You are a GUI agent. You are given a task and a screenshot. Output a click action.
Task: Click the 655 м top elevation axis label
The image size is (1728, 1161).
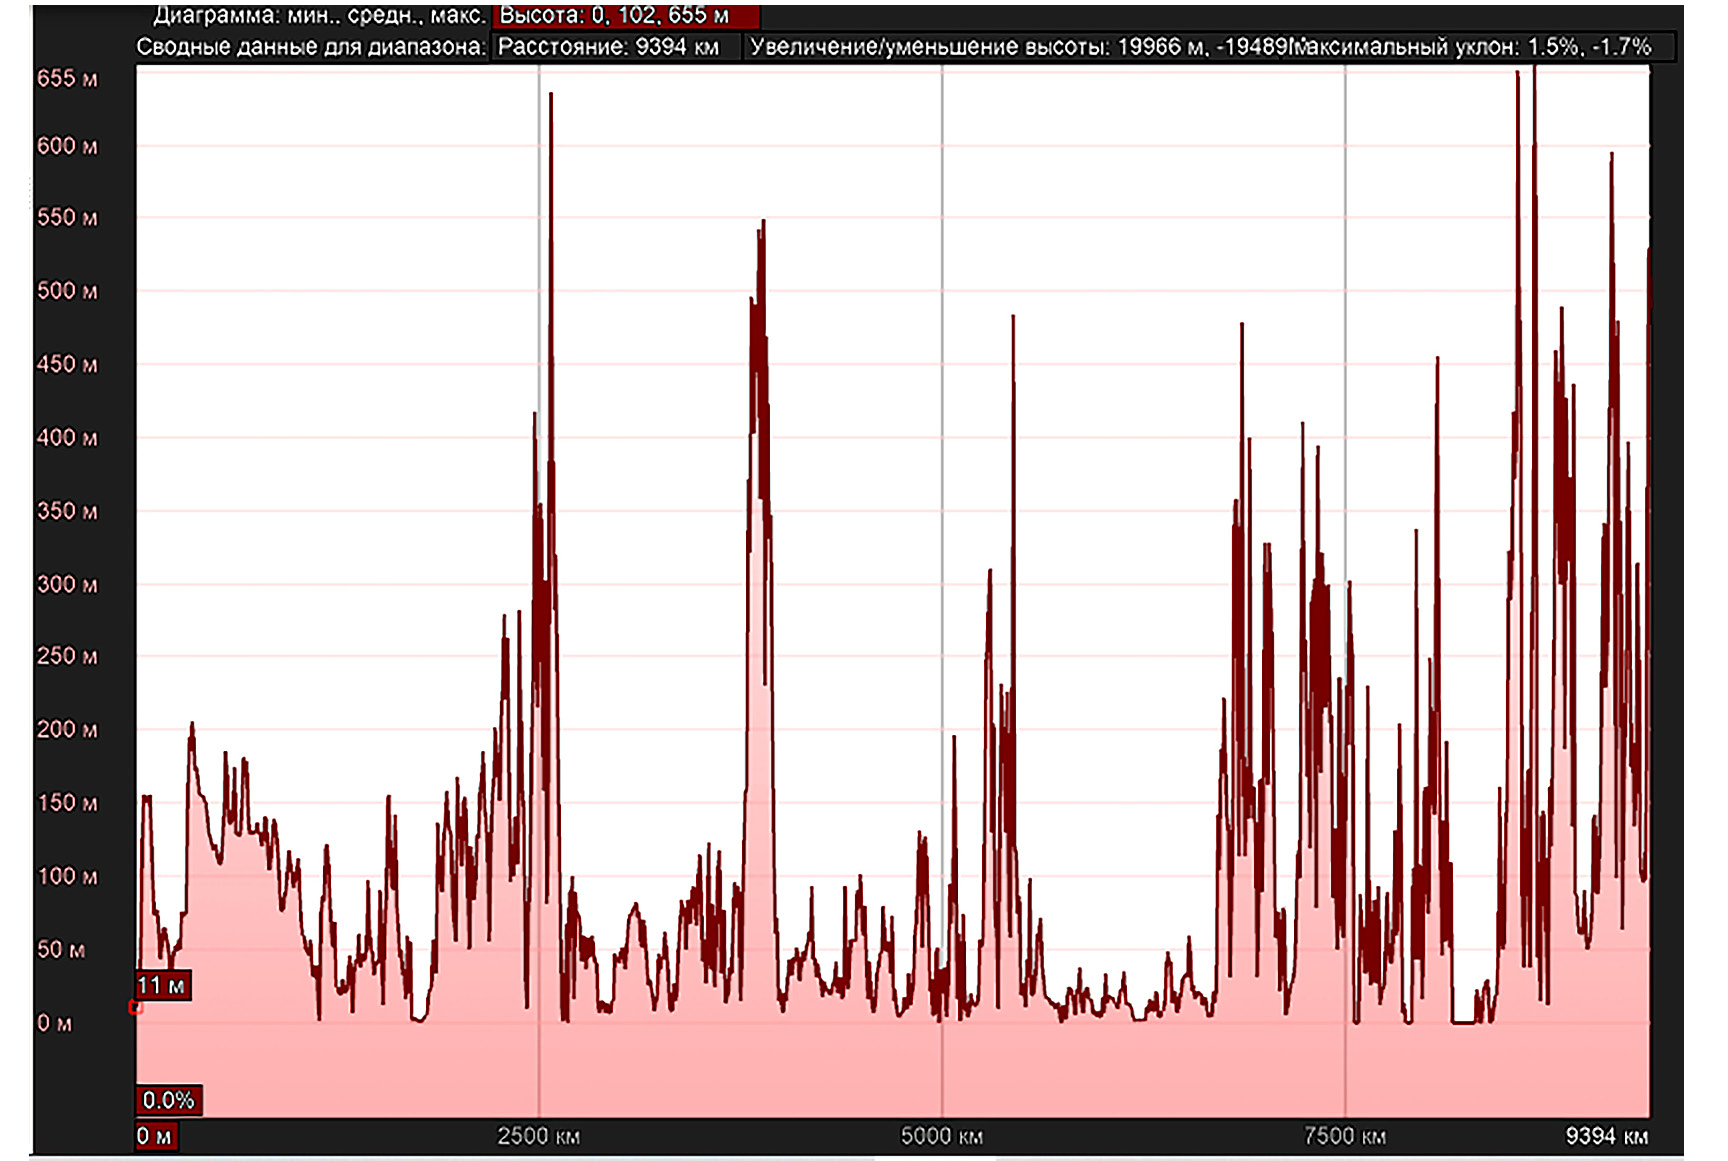pos(67,79)
